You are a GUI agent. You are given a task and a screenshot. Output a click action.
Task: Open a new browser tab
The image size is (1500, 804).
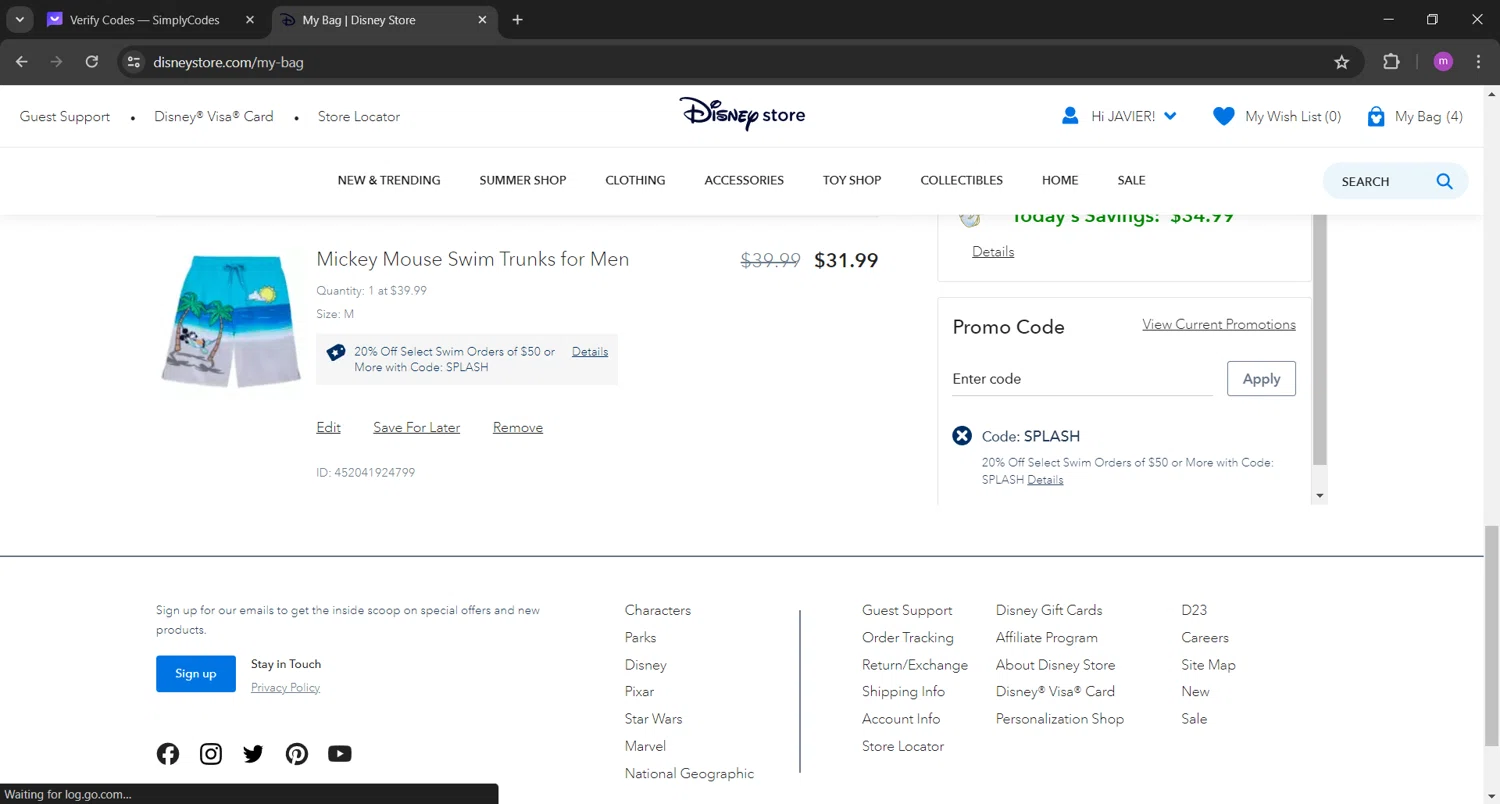tap(517, 20)
